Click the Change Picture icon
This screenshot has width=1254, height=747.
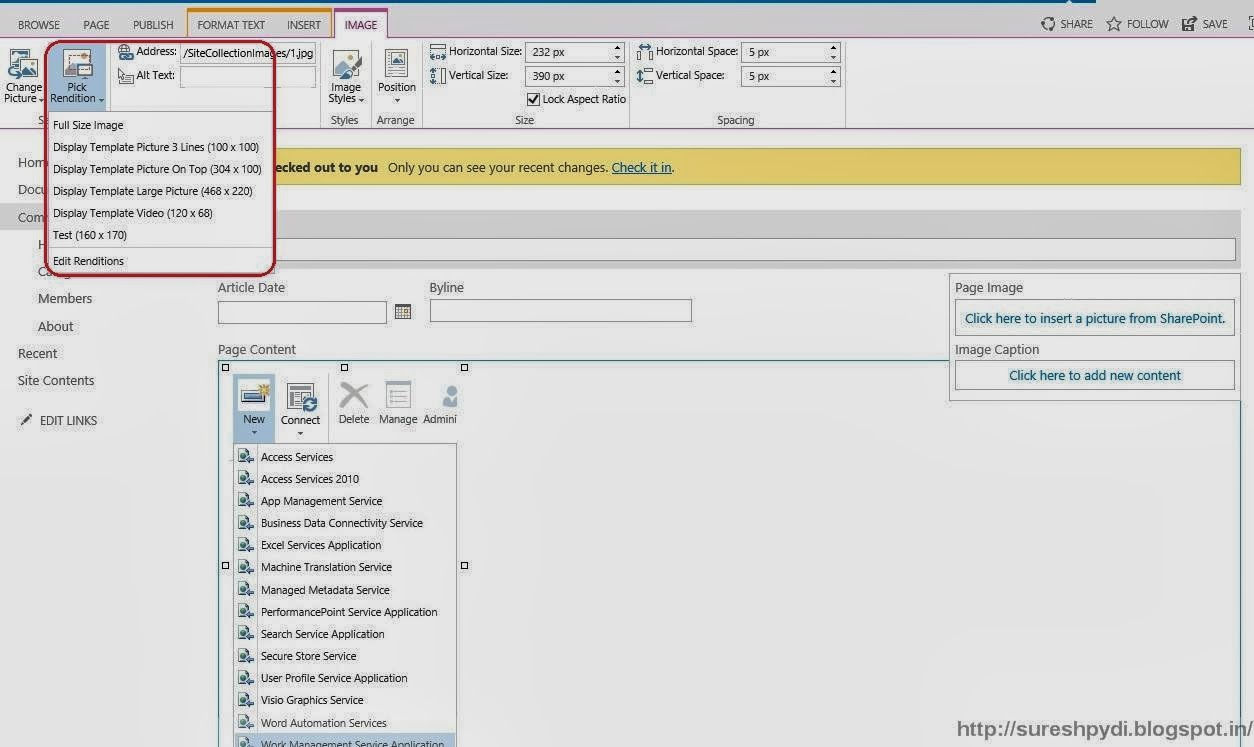click(x=22, y=65)
